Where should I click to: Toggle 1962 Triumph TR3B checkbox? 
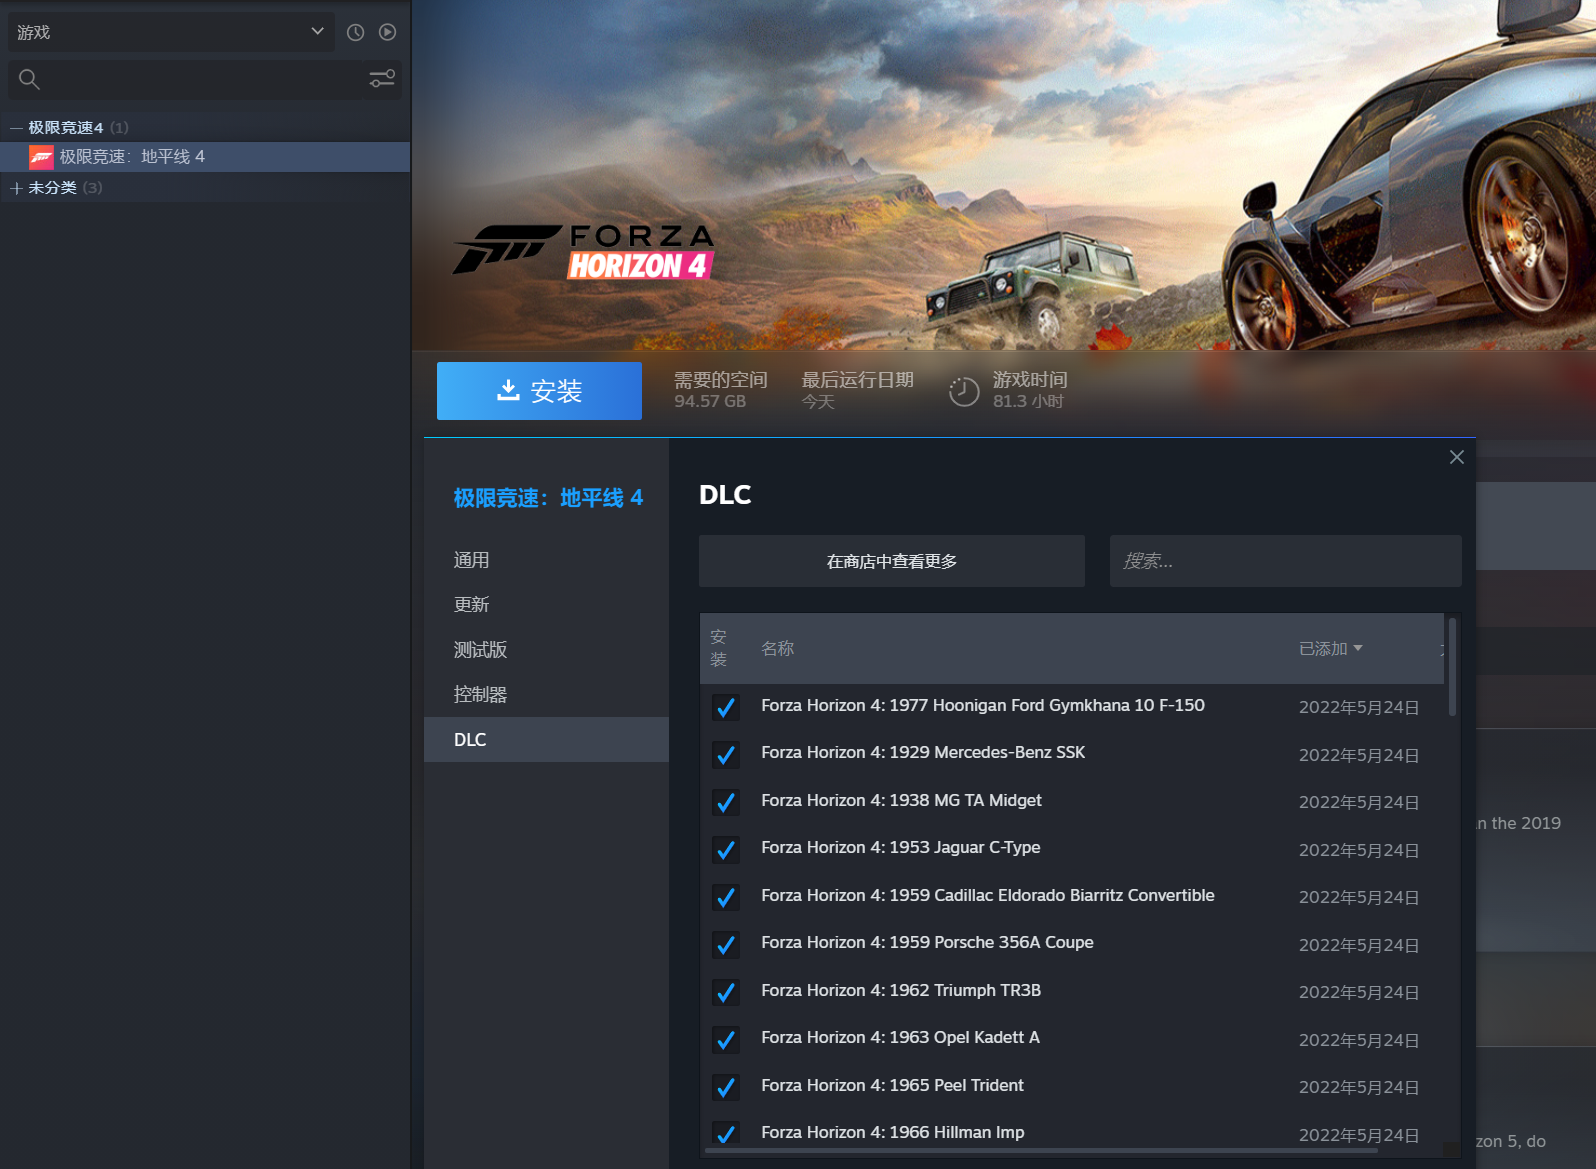tap(726, 992)
